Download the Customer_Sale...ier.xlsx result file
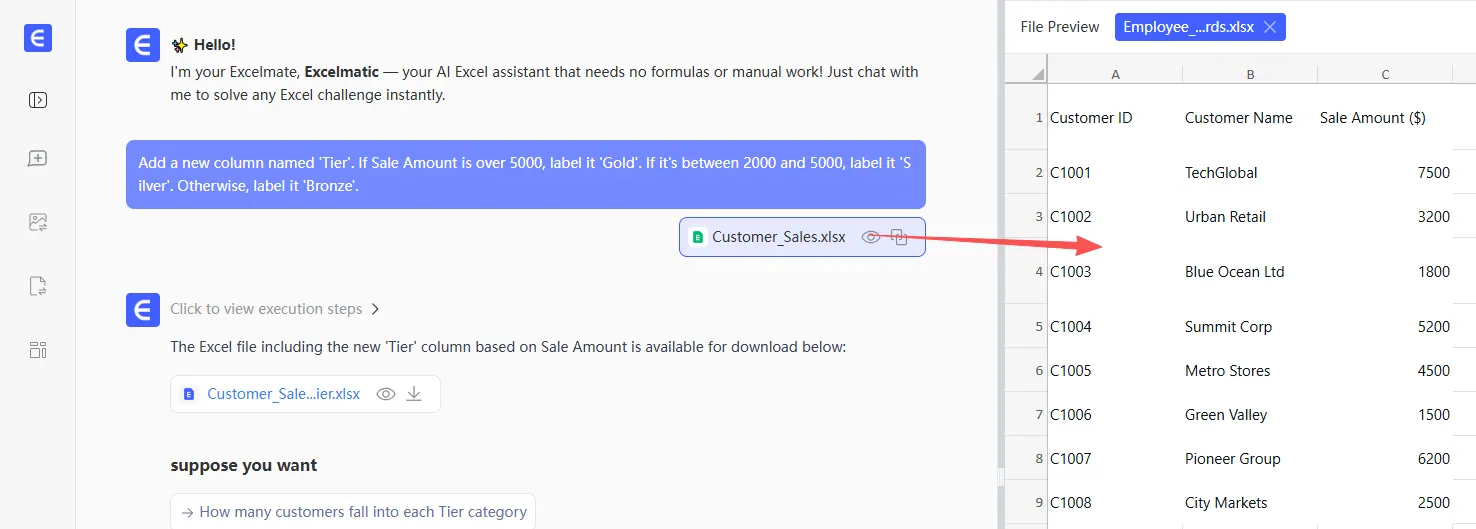 pos(414,394)
